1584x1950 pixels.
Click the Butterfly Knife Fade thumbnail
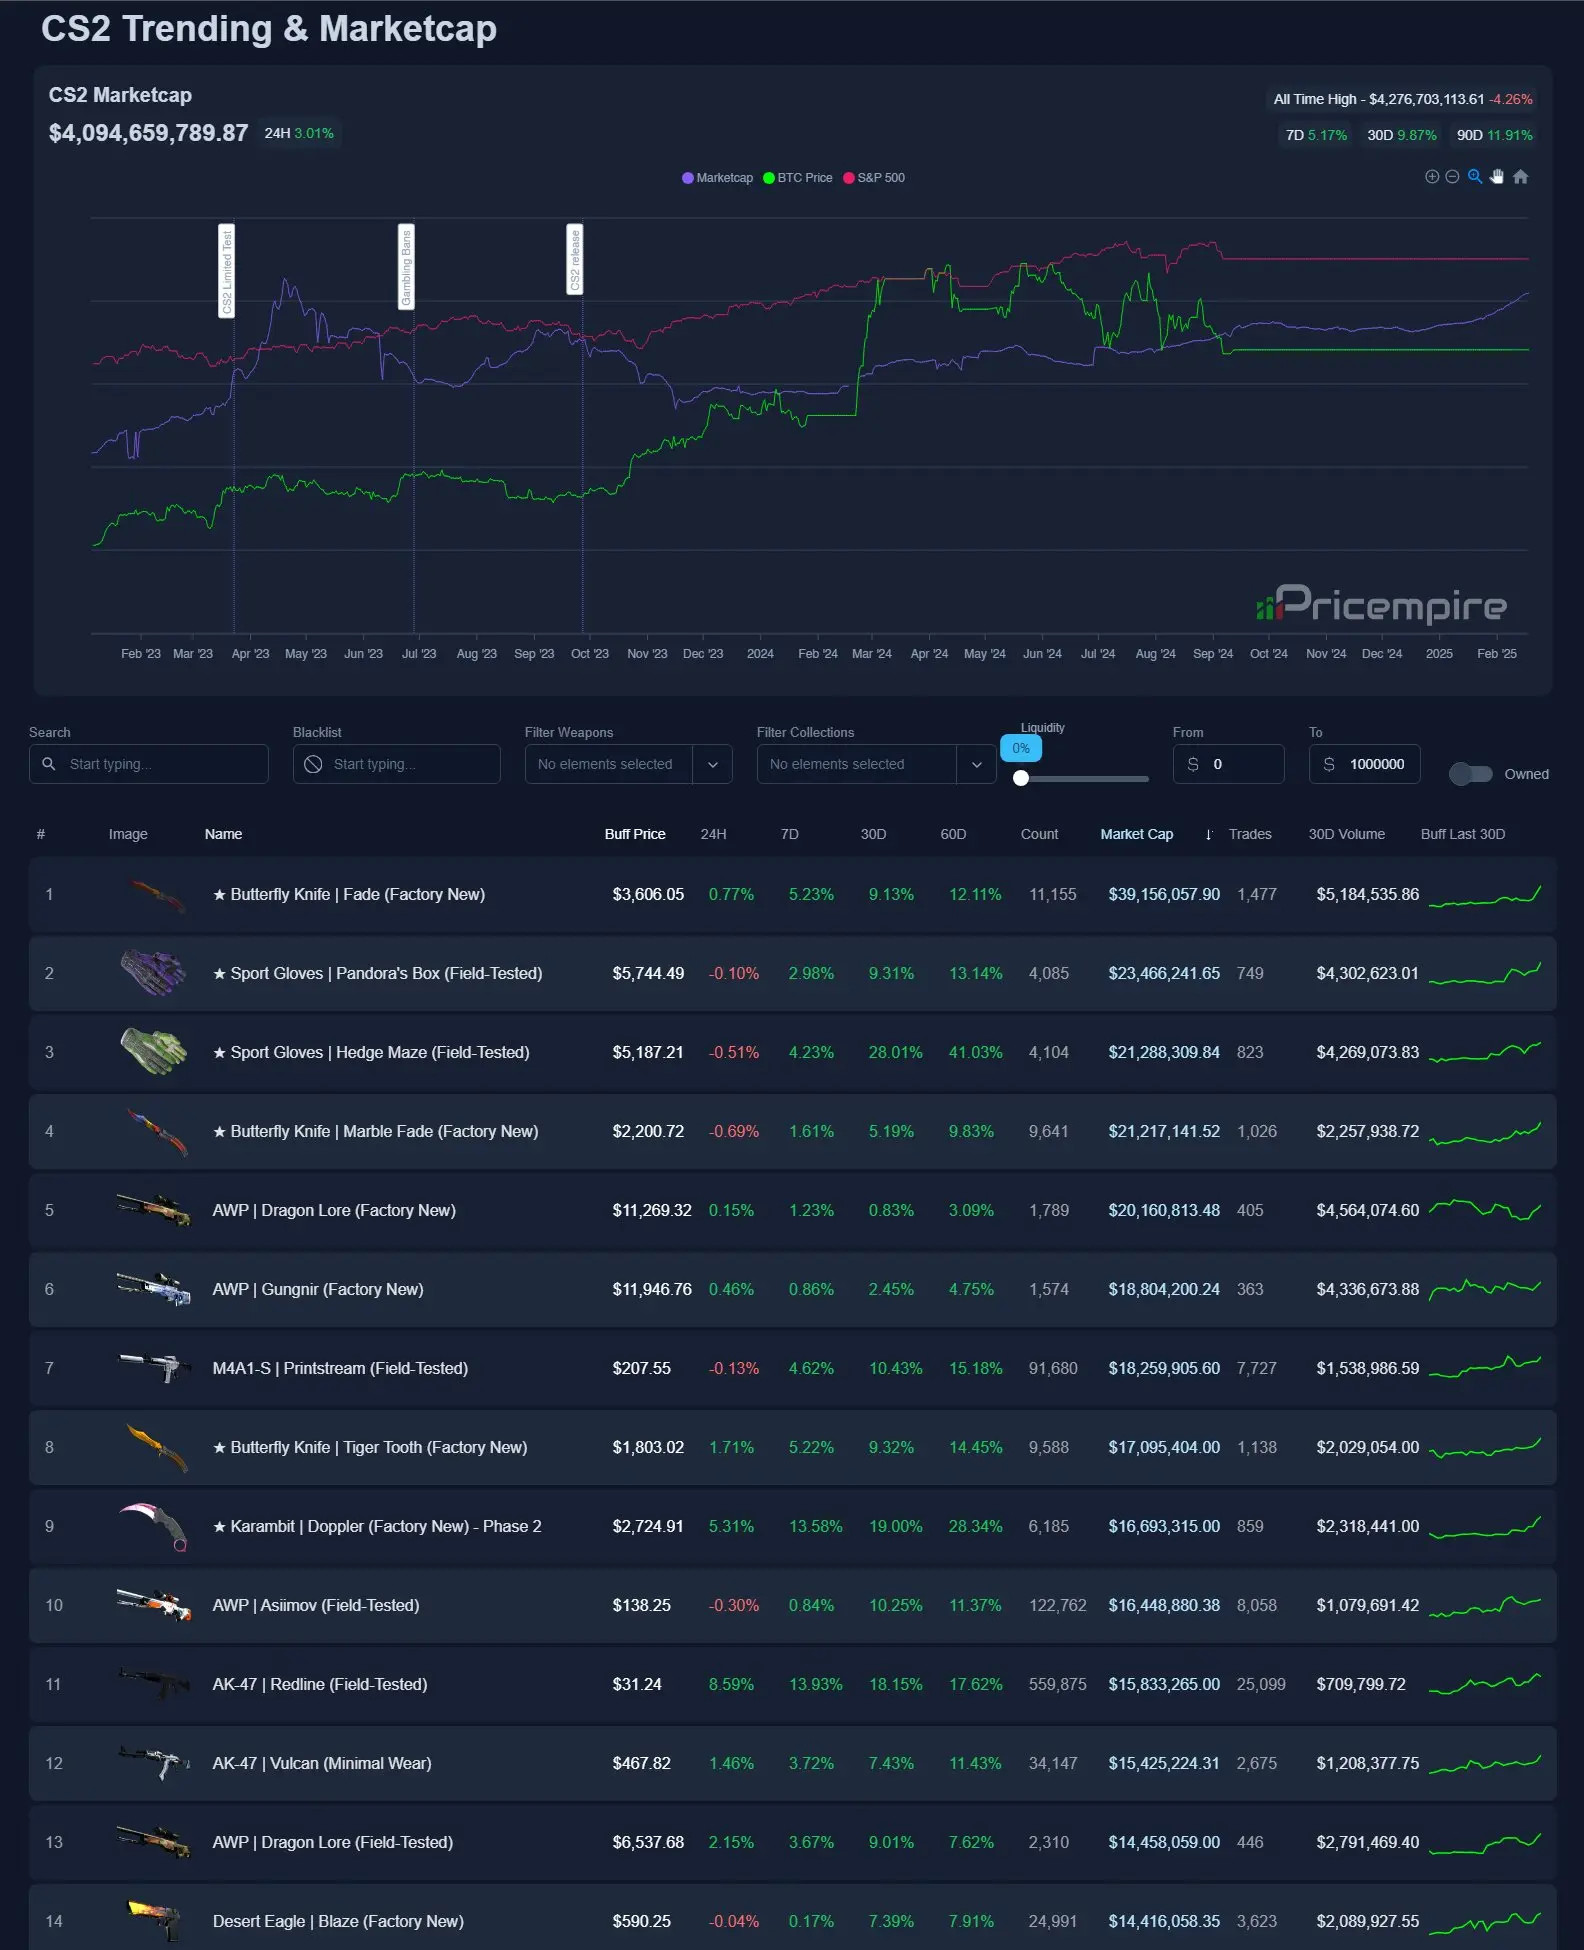coord(157,895)
